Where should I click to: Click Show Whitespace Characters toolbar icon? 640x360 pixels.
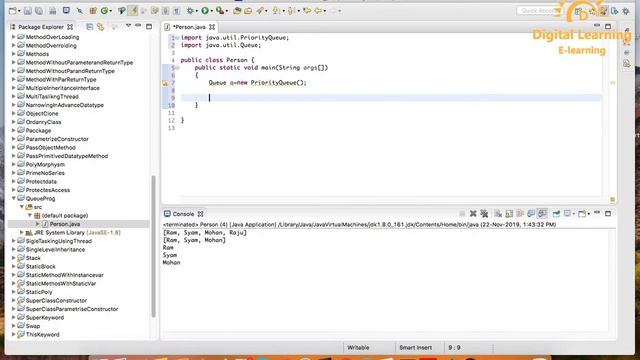176,11
